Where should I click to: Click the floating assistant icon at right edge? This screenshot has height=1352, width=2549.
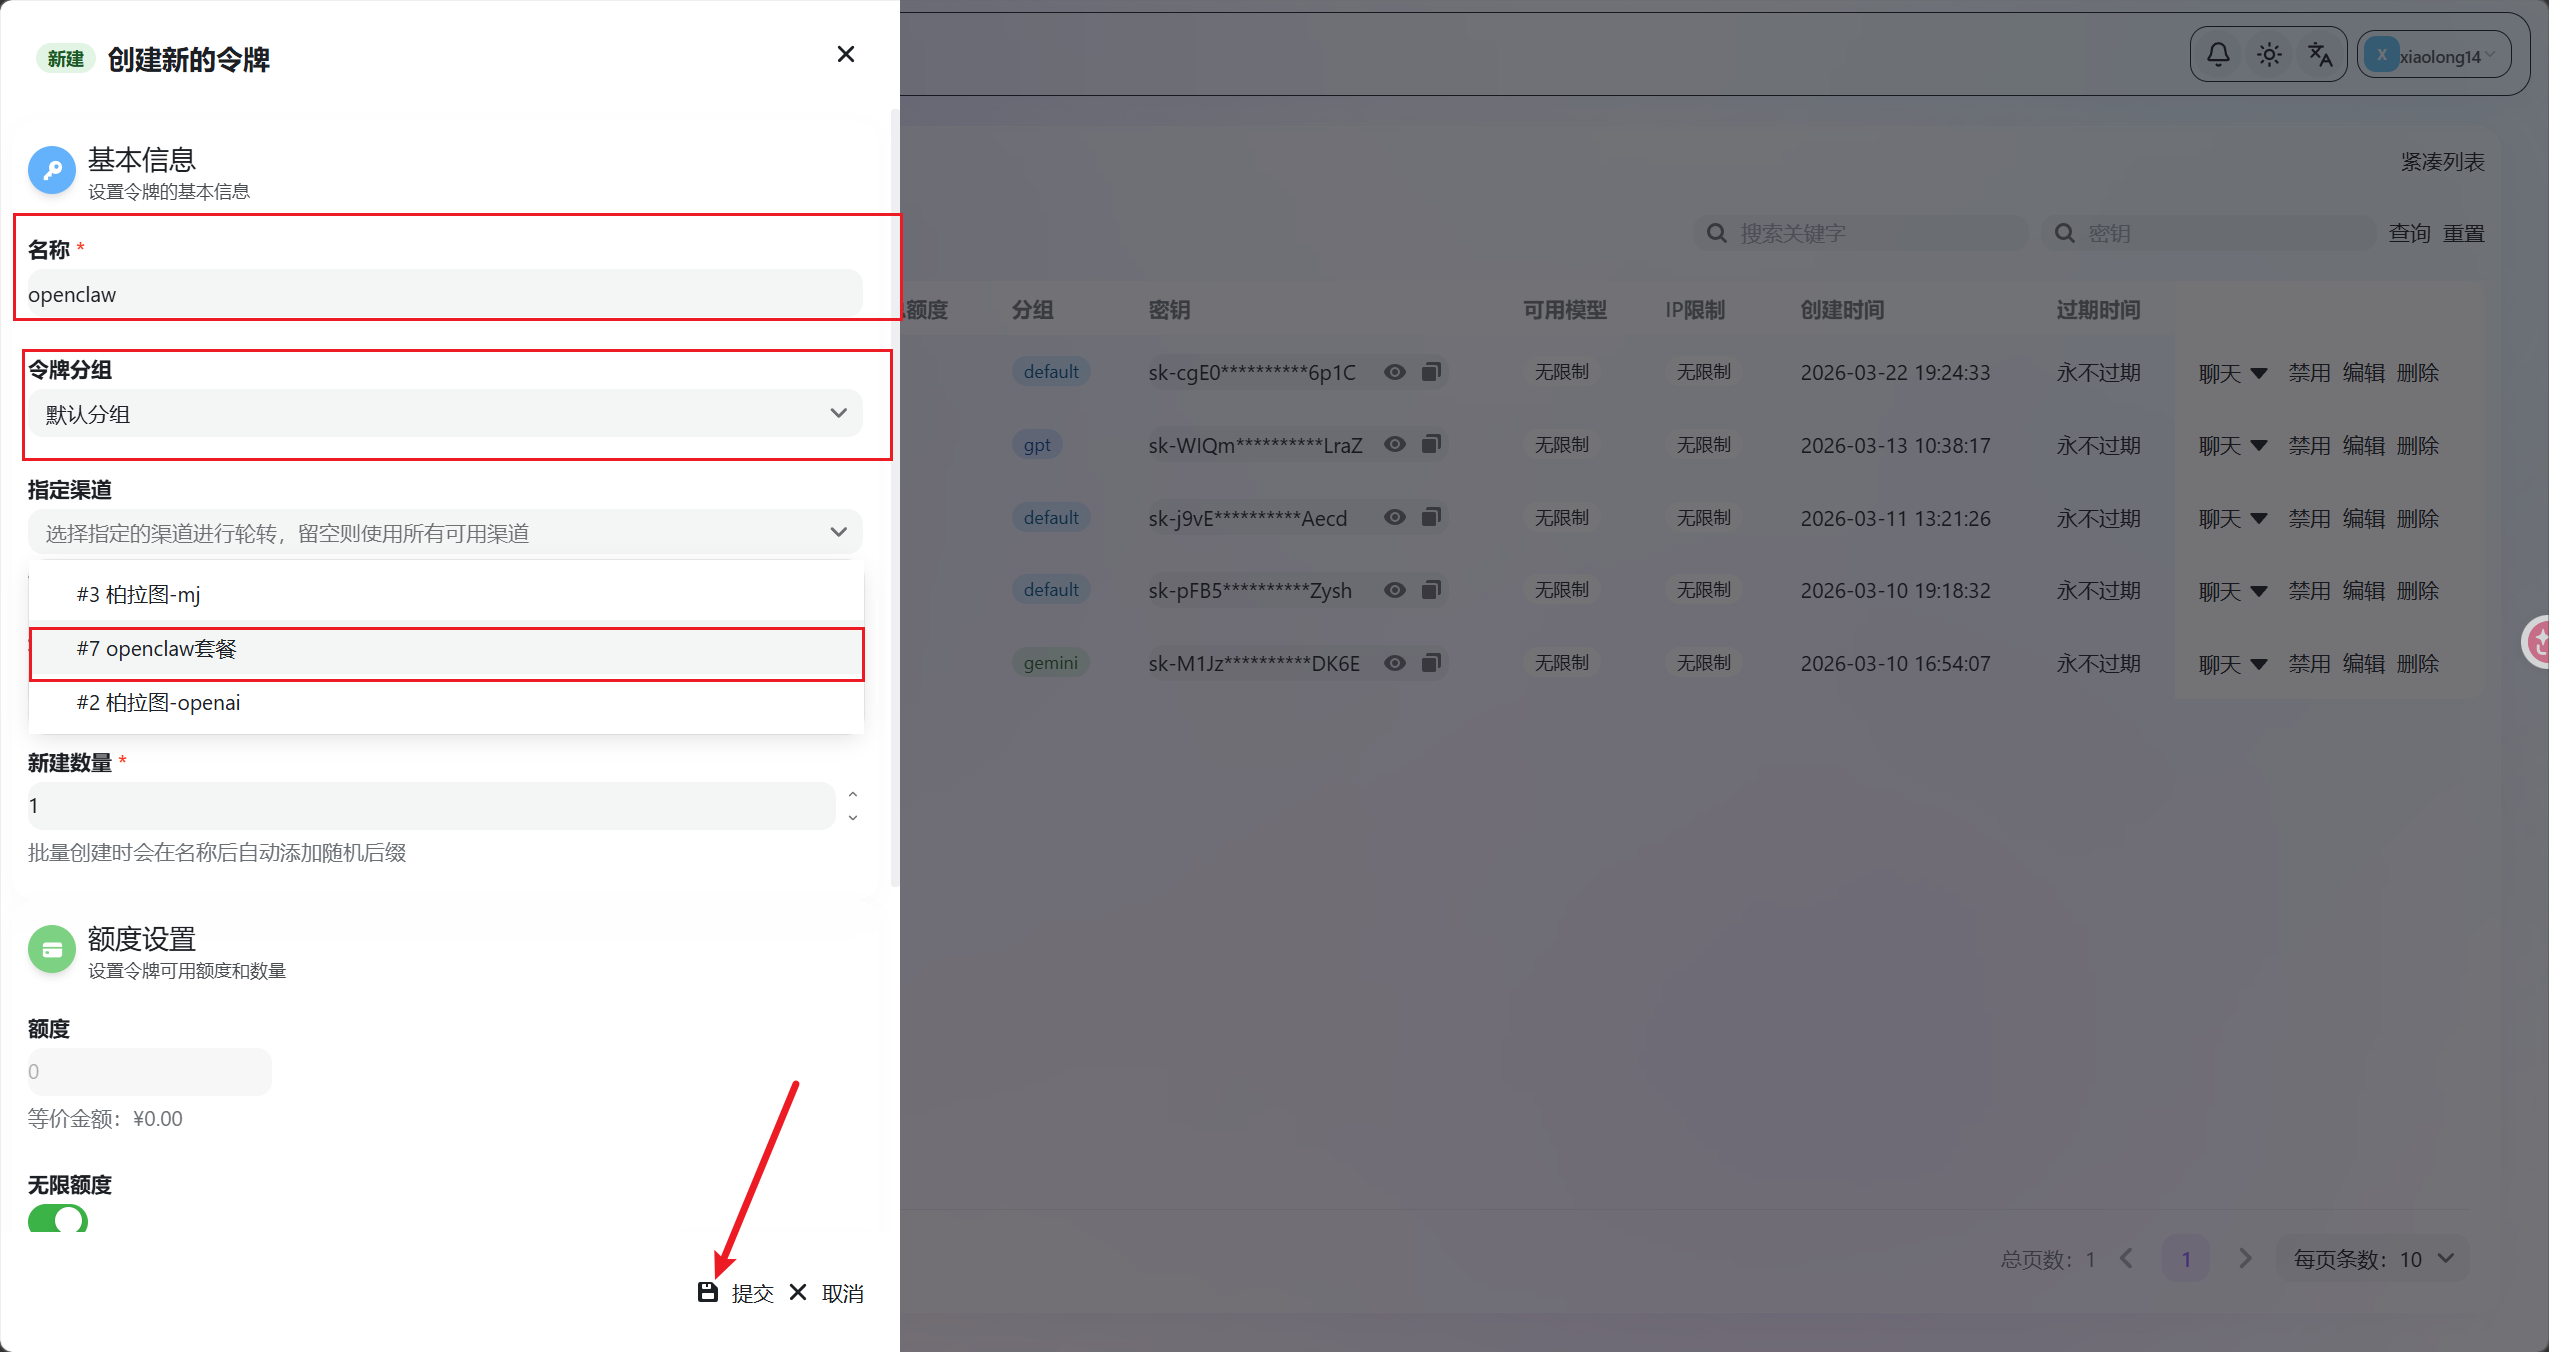click(x=2536, y=641)
